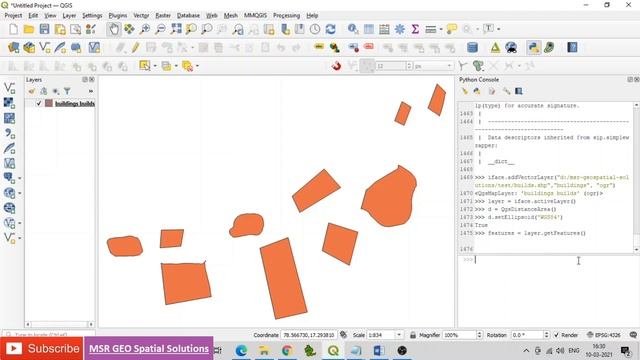Open a project using the yellow folder icon

point(29,29)
